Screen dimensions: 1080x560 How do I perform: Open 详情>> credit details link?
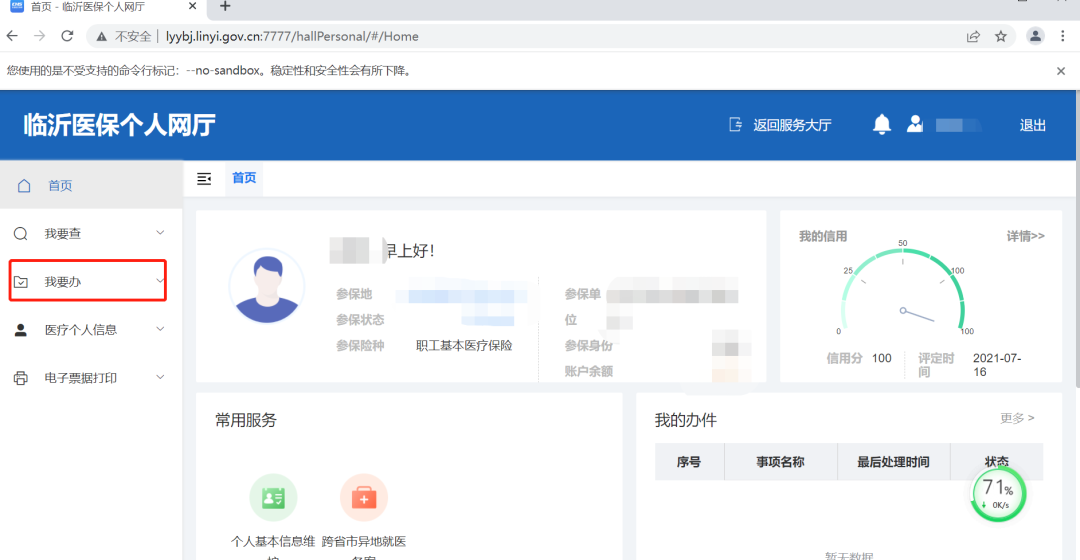pyautogui.click(x=1025, y=236)
